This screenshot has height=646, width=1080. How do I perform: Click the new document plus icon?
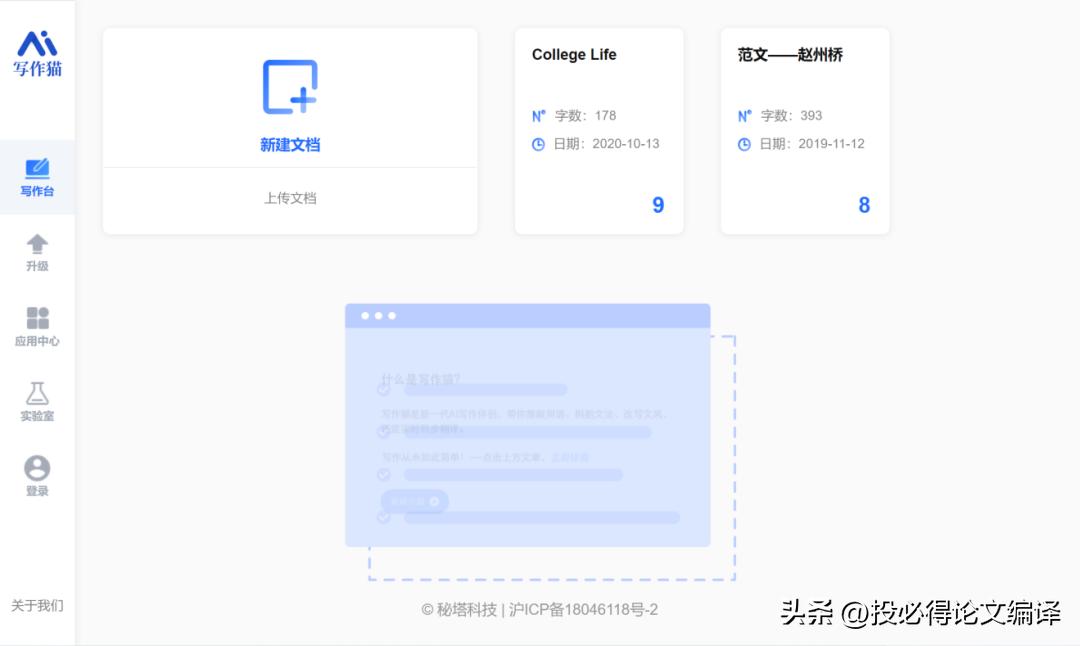coord(289,88)
